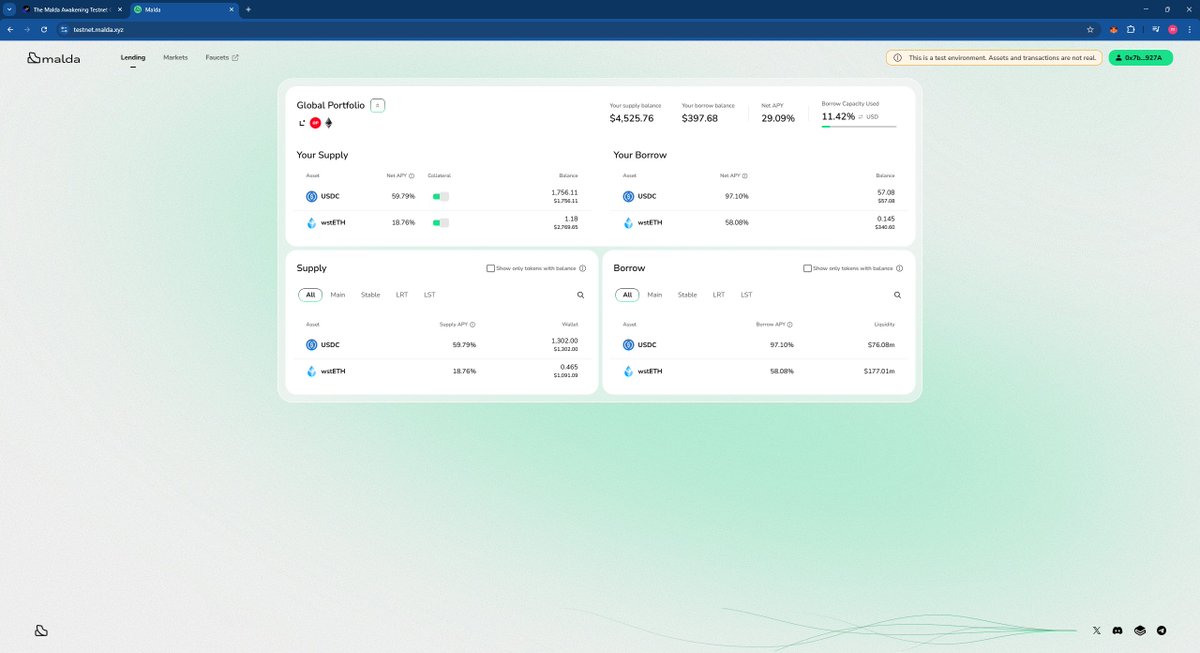Open a new browser tab with plus button
This screenshot has height=653, width=1200.
[248, 9]
